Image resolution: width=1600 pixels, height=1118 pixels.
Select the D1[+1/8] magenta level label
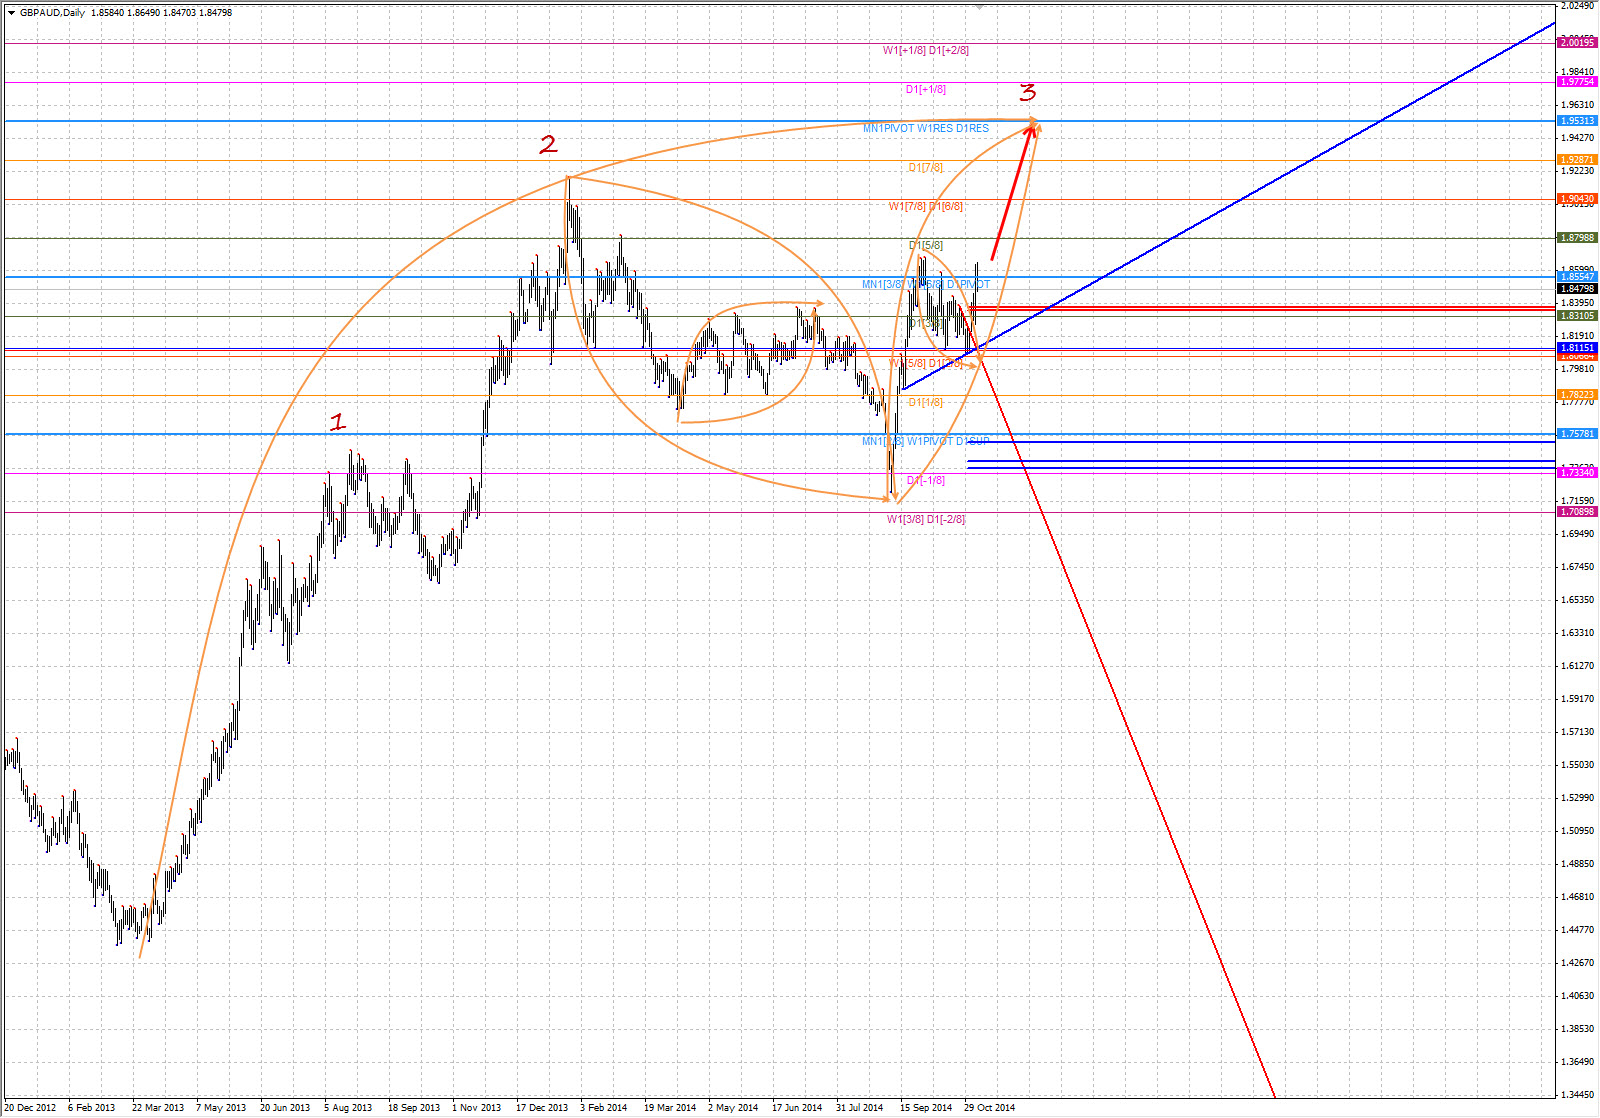click(x=925, y=90)
